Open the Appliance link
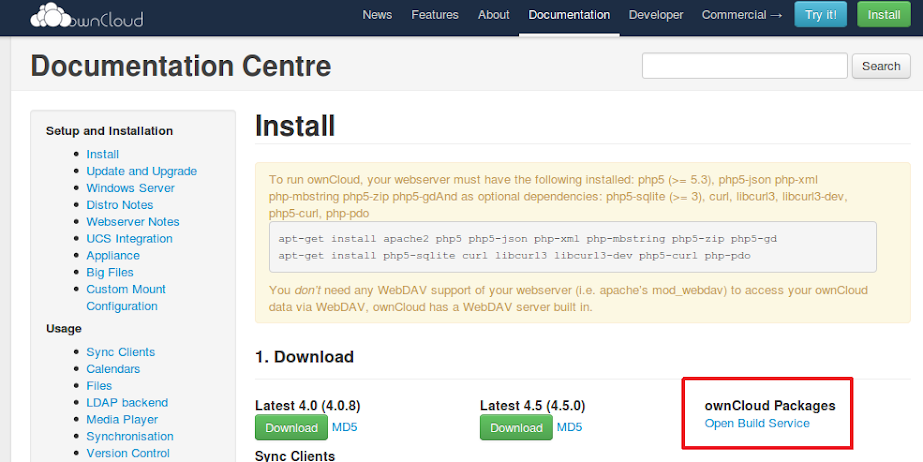This screenshot has width=923, height=462. [x=113, y=255]
